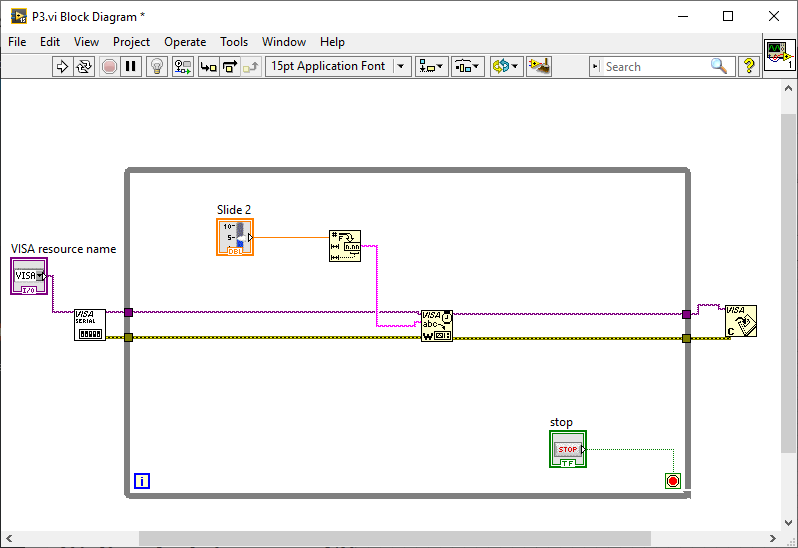Click the Search input field

point(655,67)
